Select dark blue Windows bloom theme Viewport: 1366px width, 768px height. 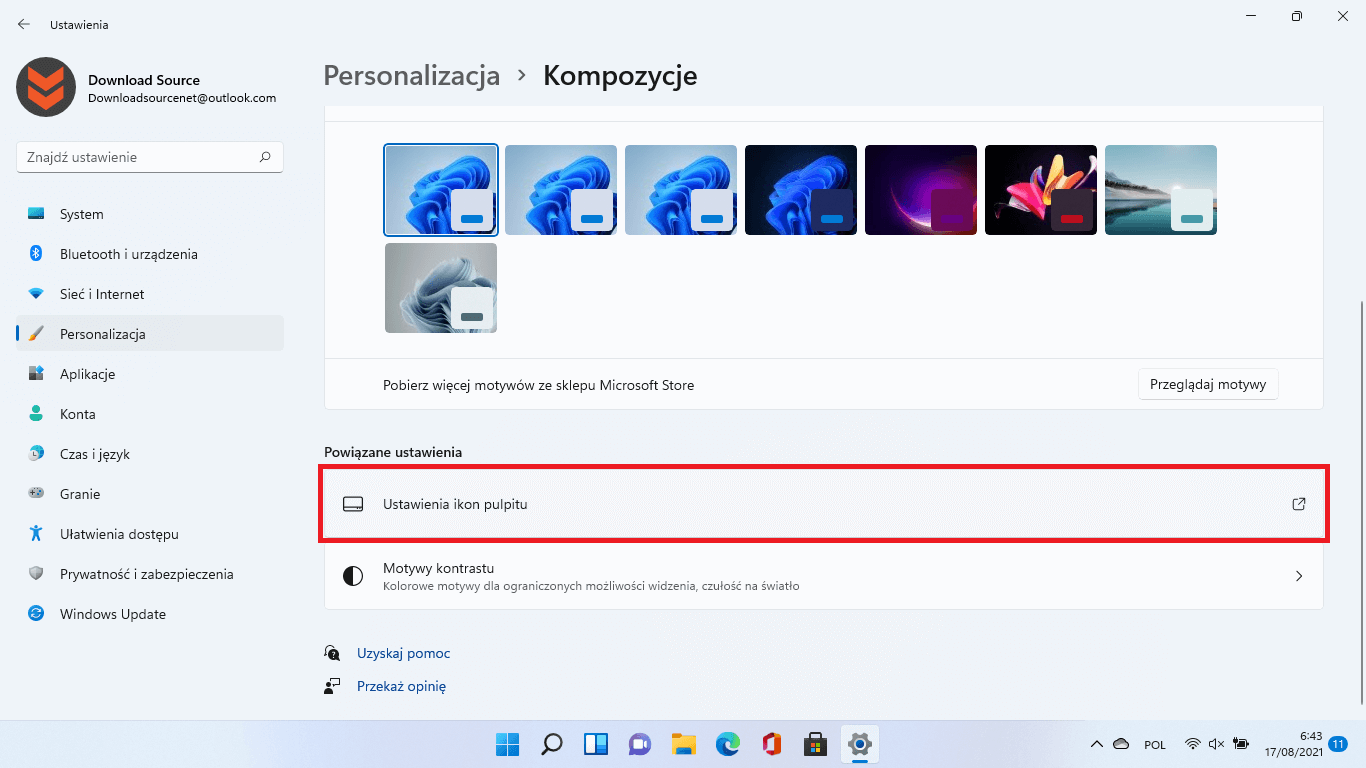click(801, 190)
